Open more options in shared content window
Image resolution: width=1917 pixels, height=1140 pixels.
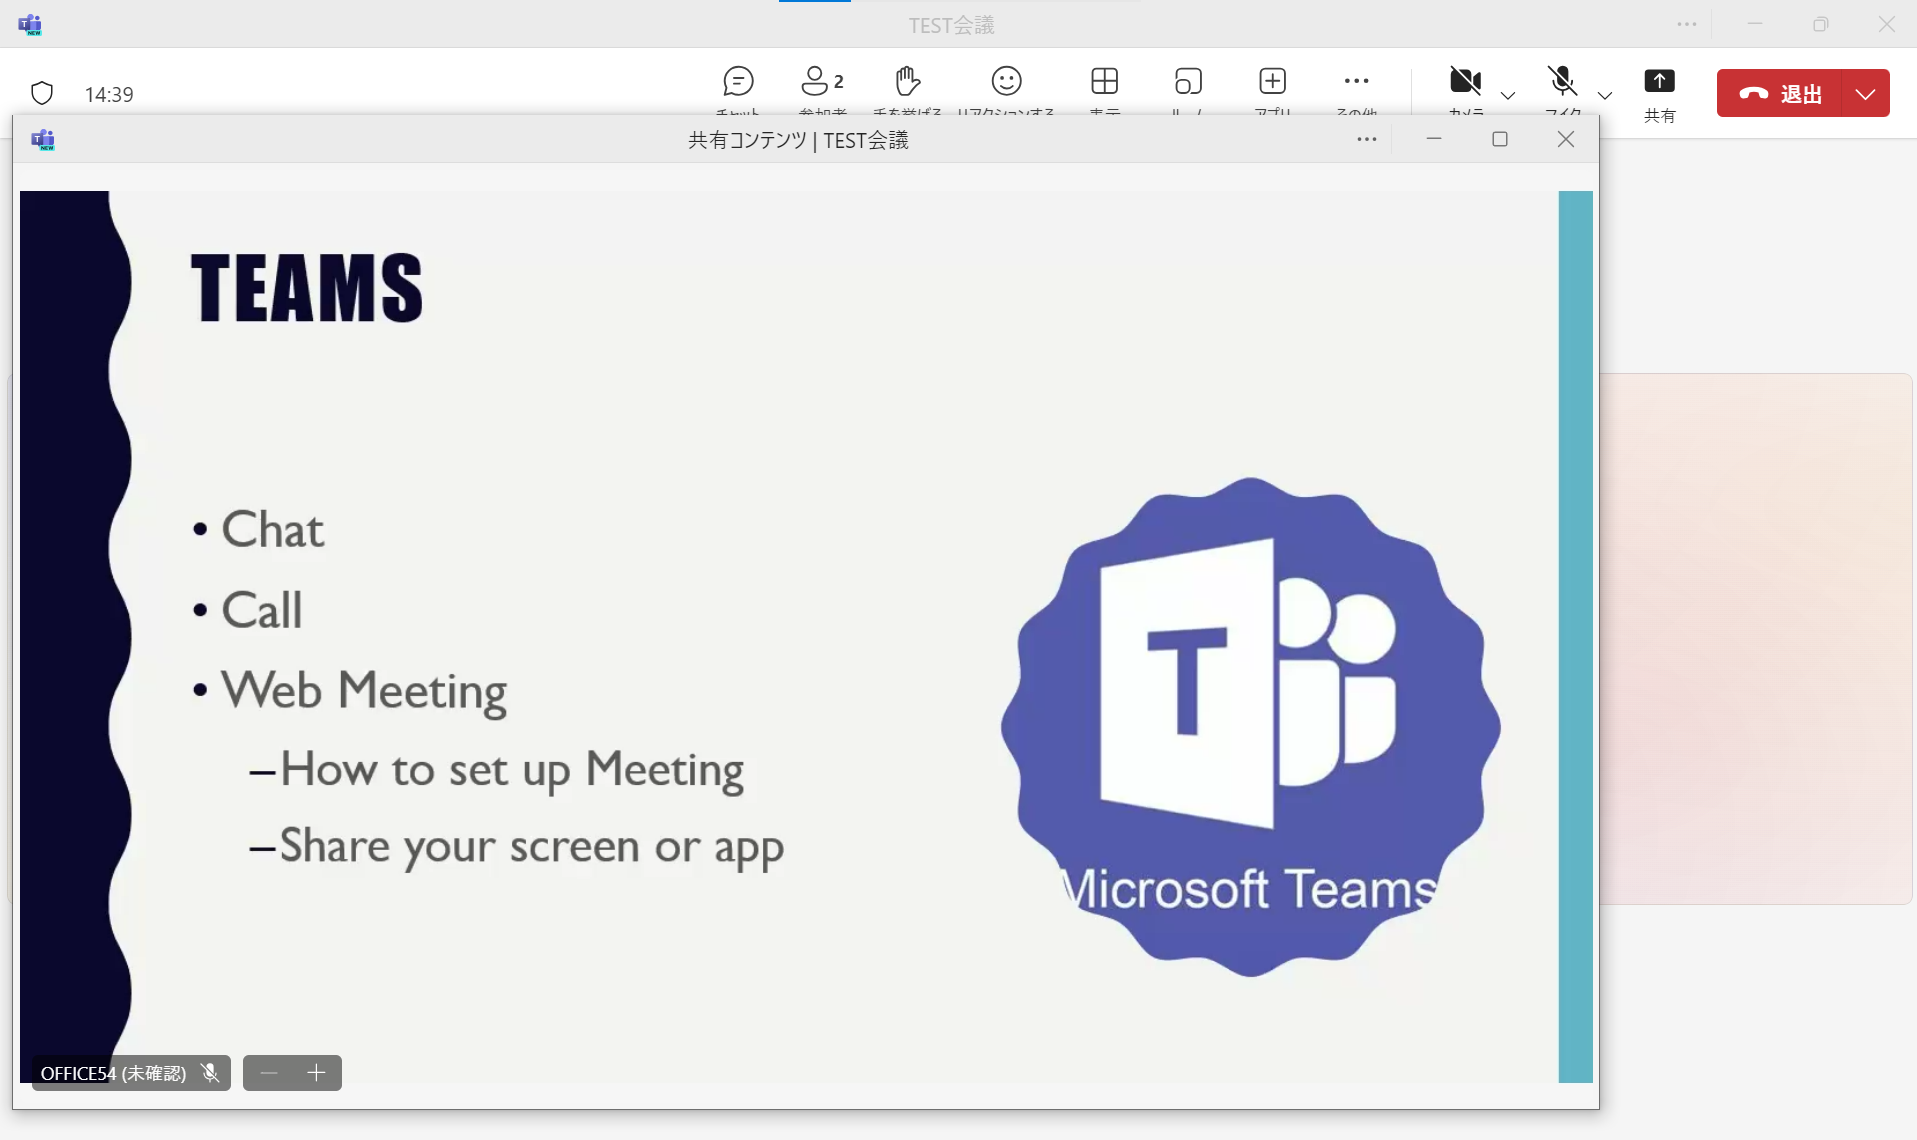(1367, 140)
